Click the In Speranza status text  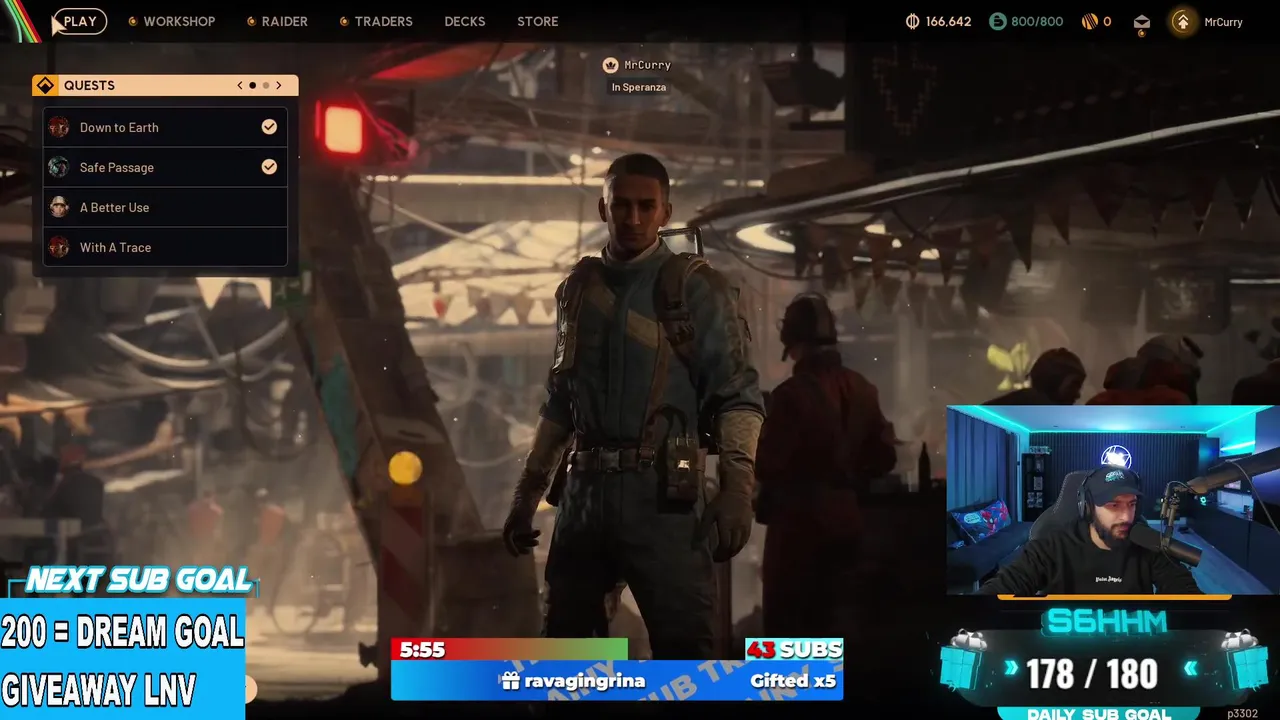(x=639, y=87)
